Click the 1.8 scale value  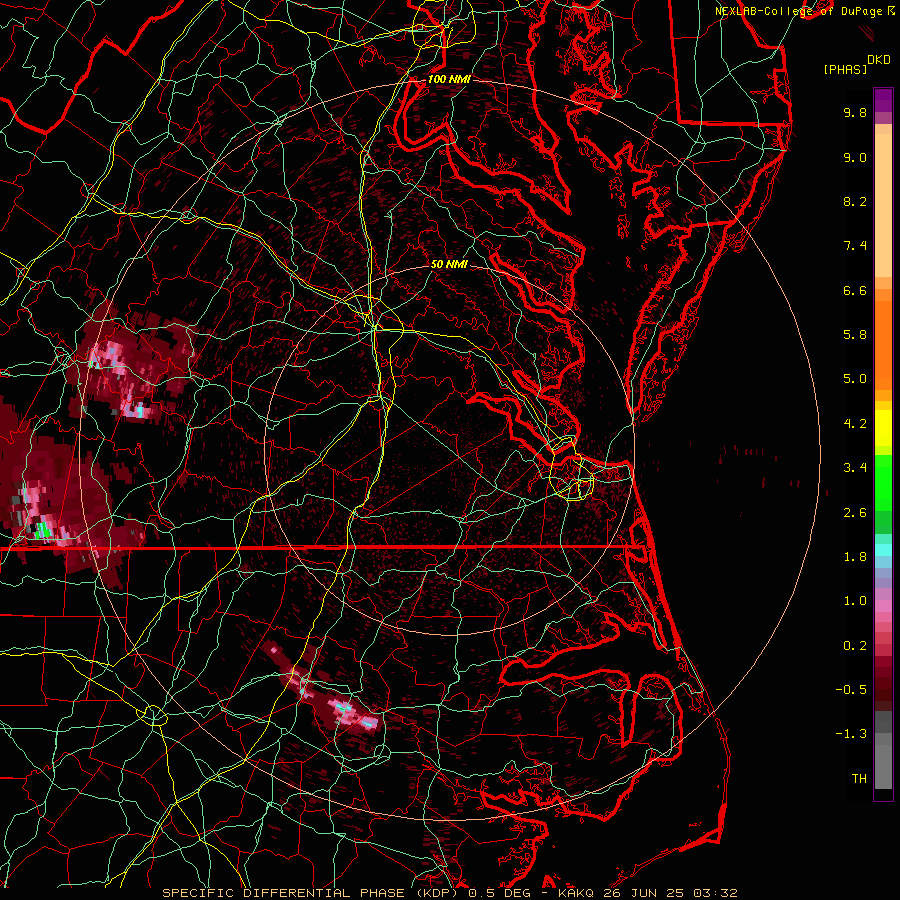pos(855,557)
